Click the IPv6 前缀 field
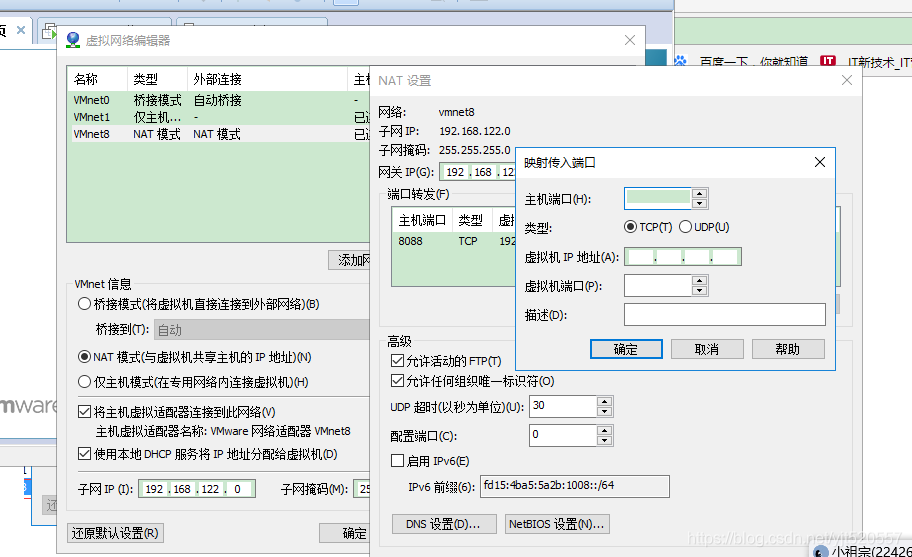The height and width of the screenshot is (557, 912). [x=575, y=486]
